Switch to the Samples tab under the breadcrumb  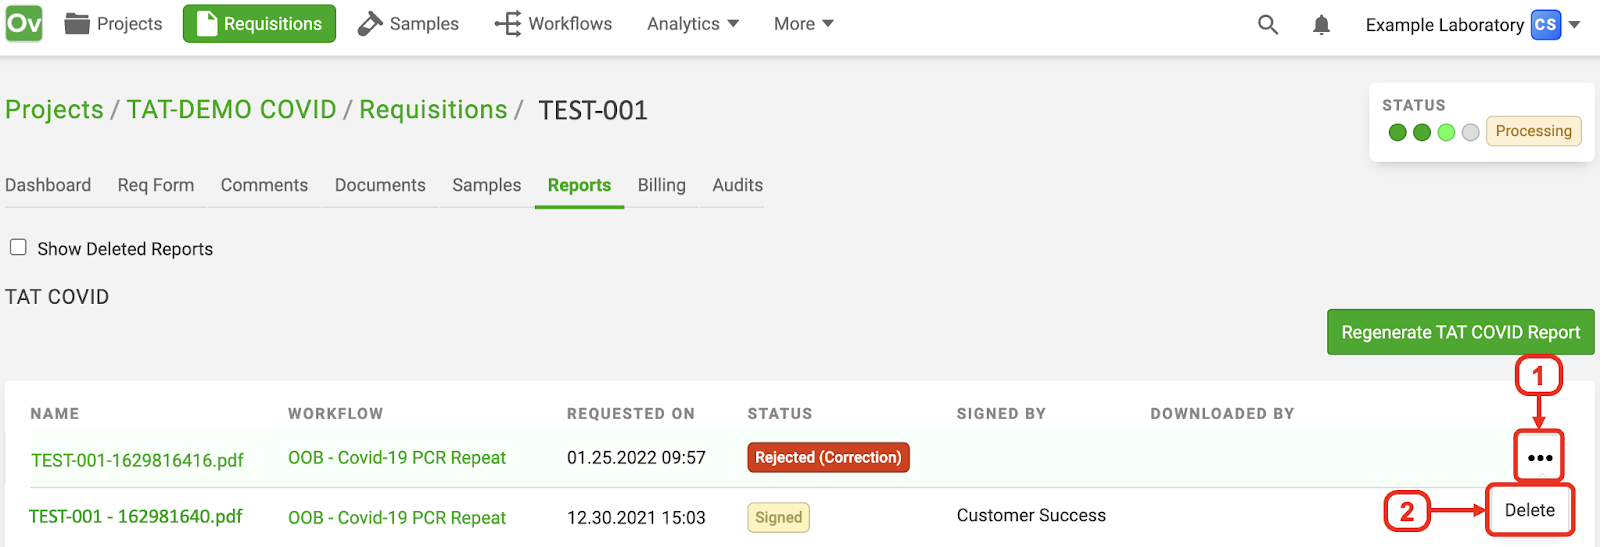tap(487, 185)
